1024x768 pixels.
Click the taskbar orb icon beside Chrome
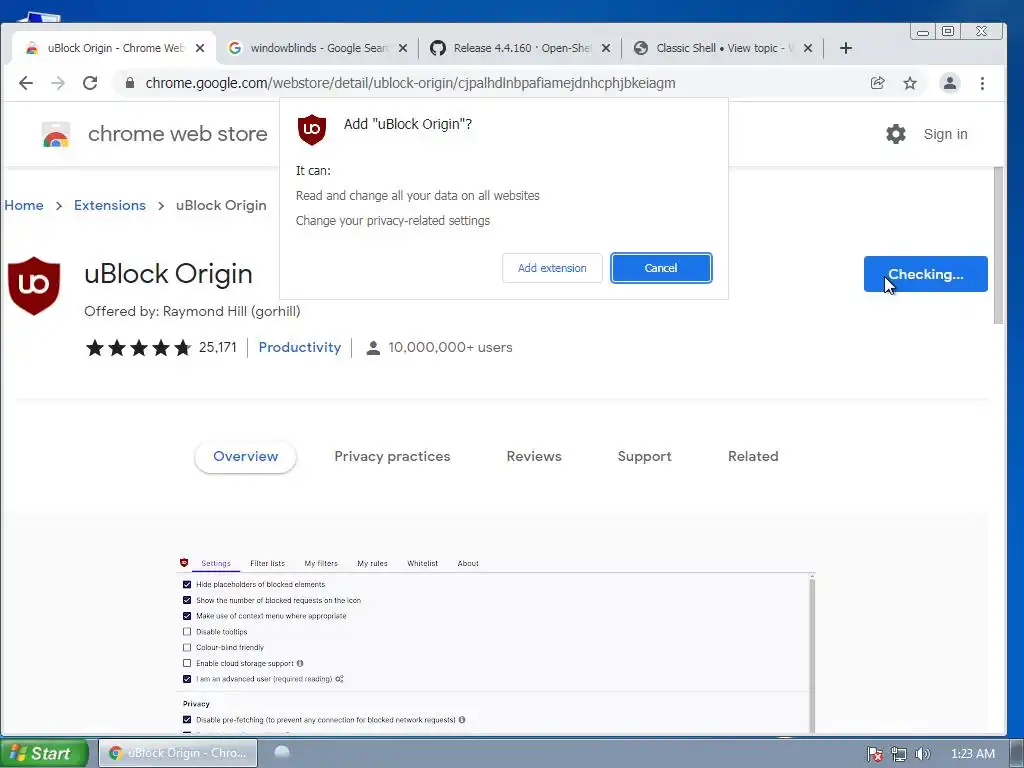click(x=281, y=752)
